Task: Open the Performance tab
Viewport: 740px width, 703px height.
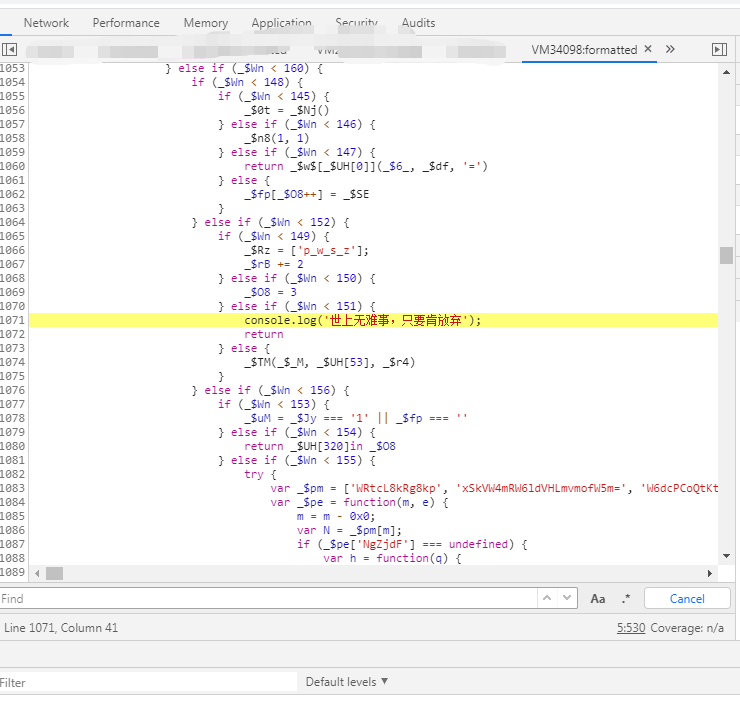Action: click(x=126, y=23)
